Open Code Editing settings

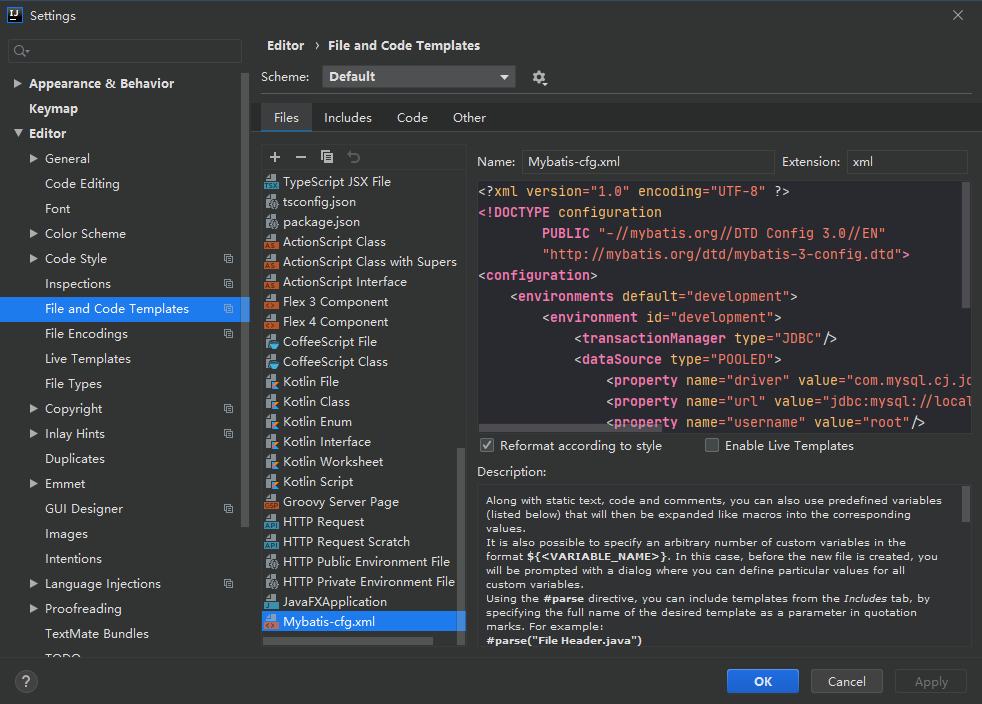[x=82, y=184]
